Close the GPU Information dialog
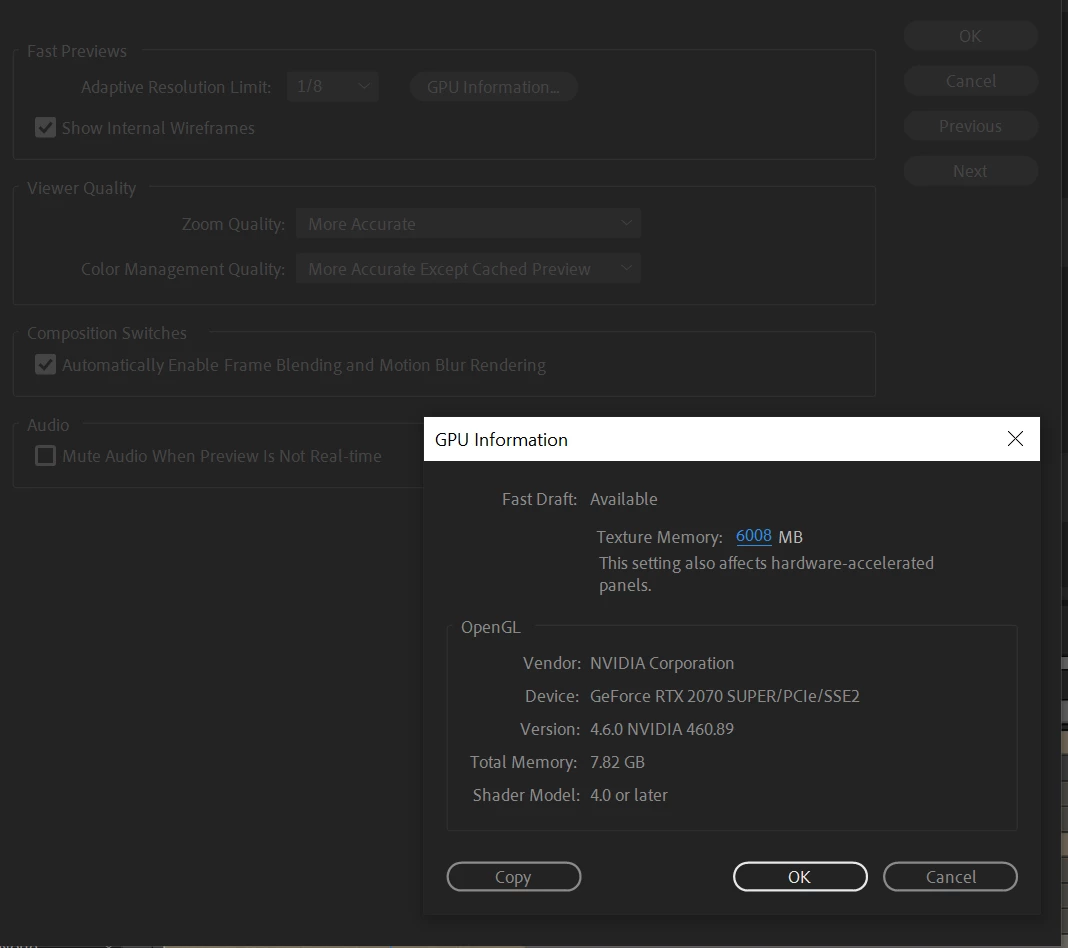This screenshot has width=1068, height=948. click(1015, 439)
